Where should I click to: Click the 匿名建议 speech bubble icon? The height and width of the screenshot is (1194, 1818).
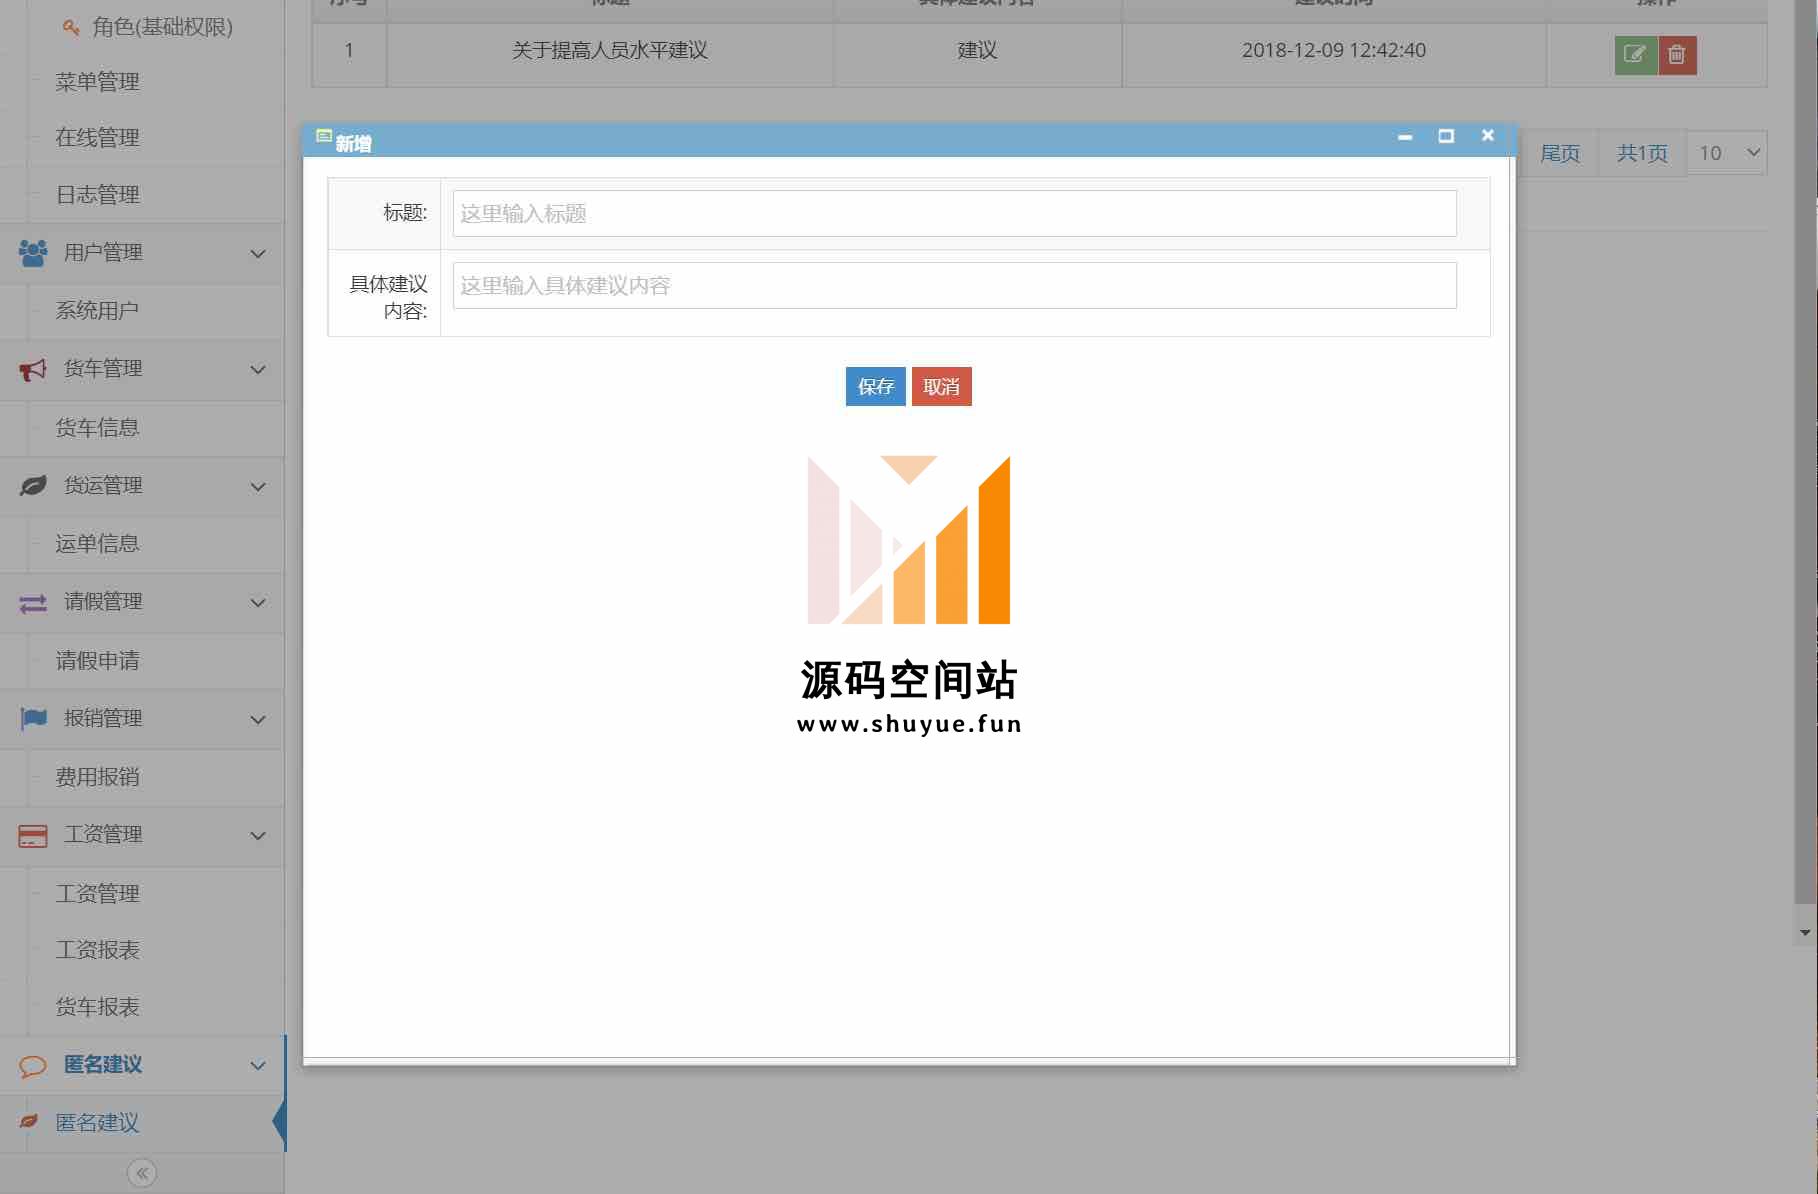coord(33,1066)
